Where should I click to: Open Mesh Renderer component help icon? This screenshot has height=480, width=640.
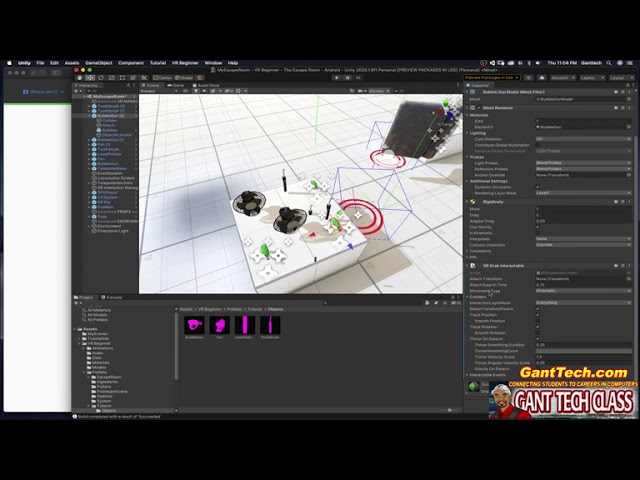pos(616,108)
